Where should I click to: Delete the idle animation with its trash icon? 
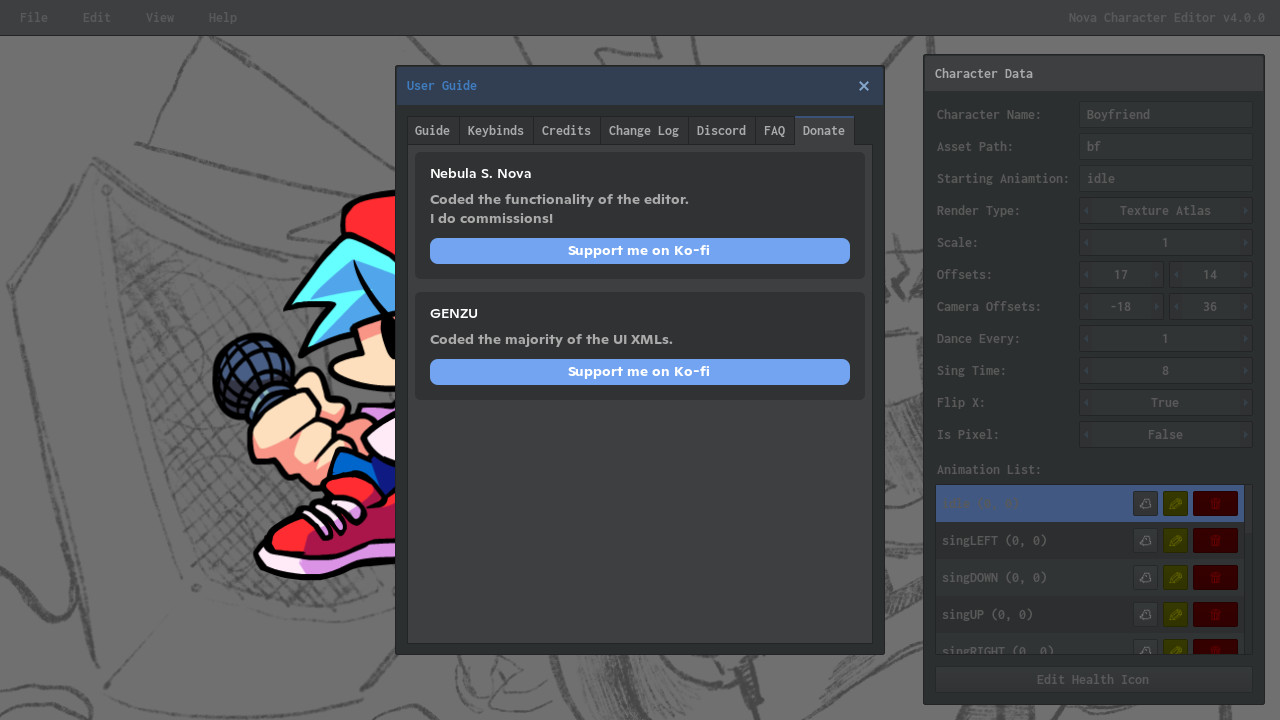(x=1215, y=504)
